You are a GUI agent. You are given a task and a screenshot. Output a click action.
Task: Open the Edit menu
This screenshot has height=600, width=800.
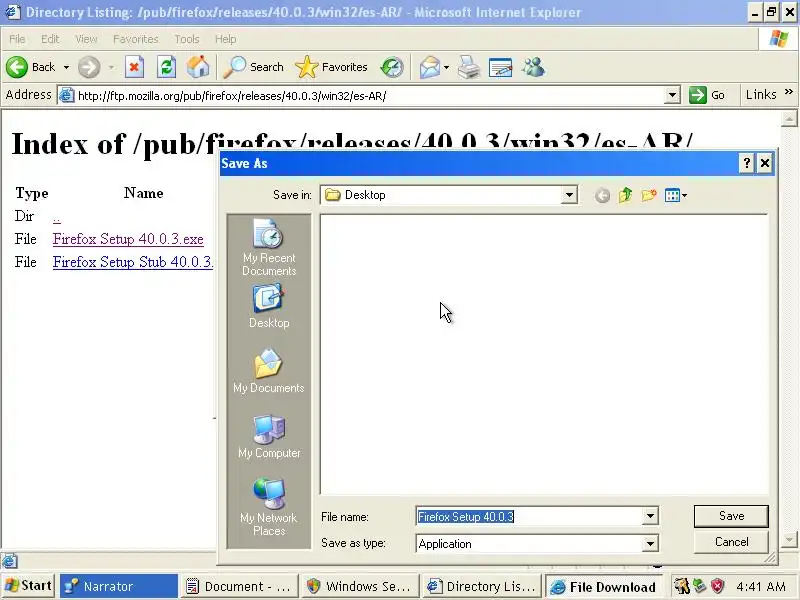point(50,39)
